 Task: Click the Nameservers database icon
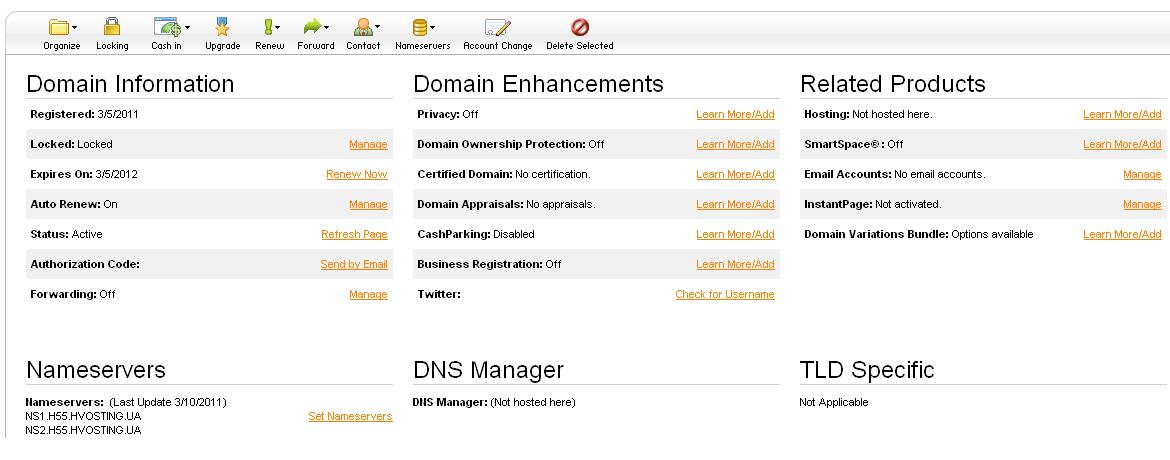(420, 28)
